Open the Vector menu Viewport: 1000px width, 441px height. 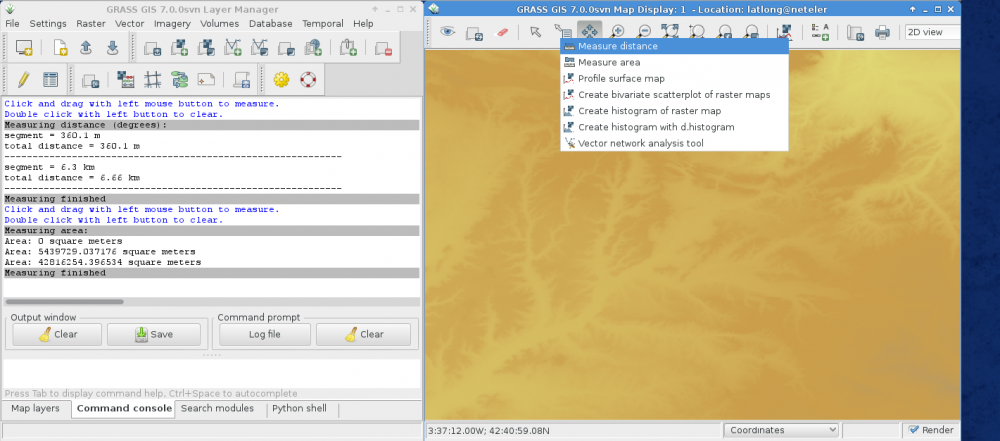tap(129, 24)
